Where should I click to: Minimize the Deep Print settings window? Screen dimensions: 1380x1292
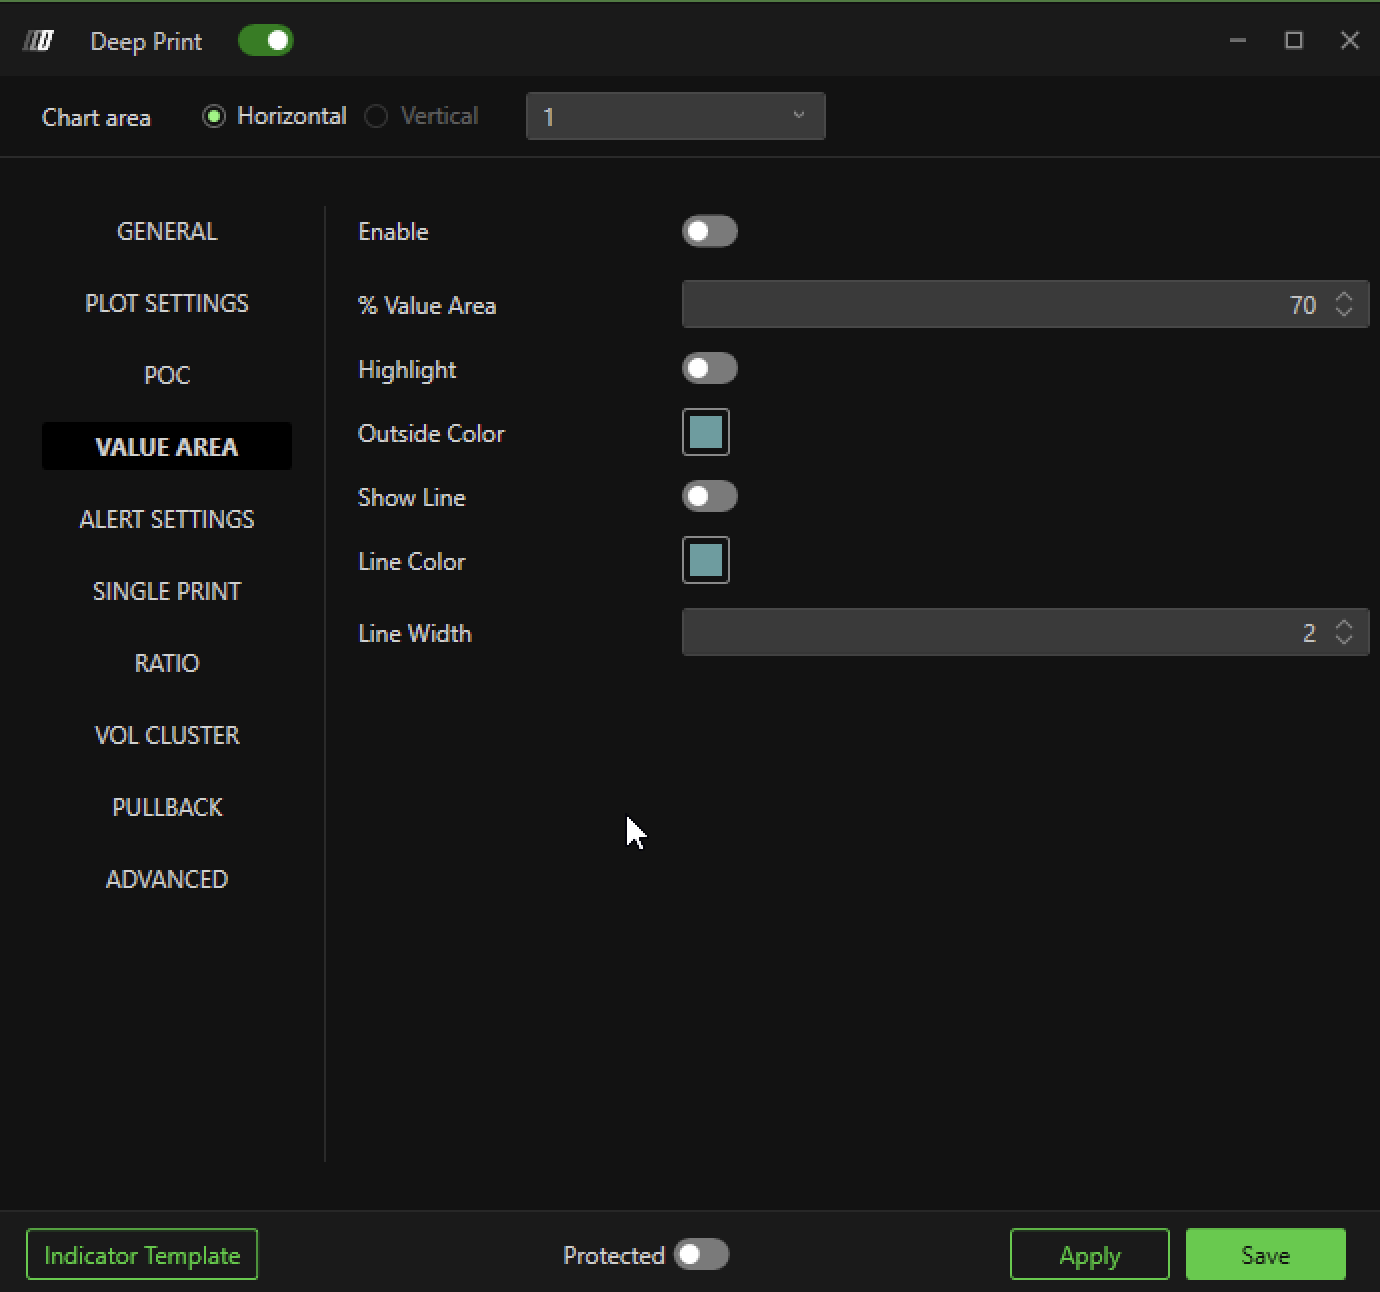(x=1237, y=40)
